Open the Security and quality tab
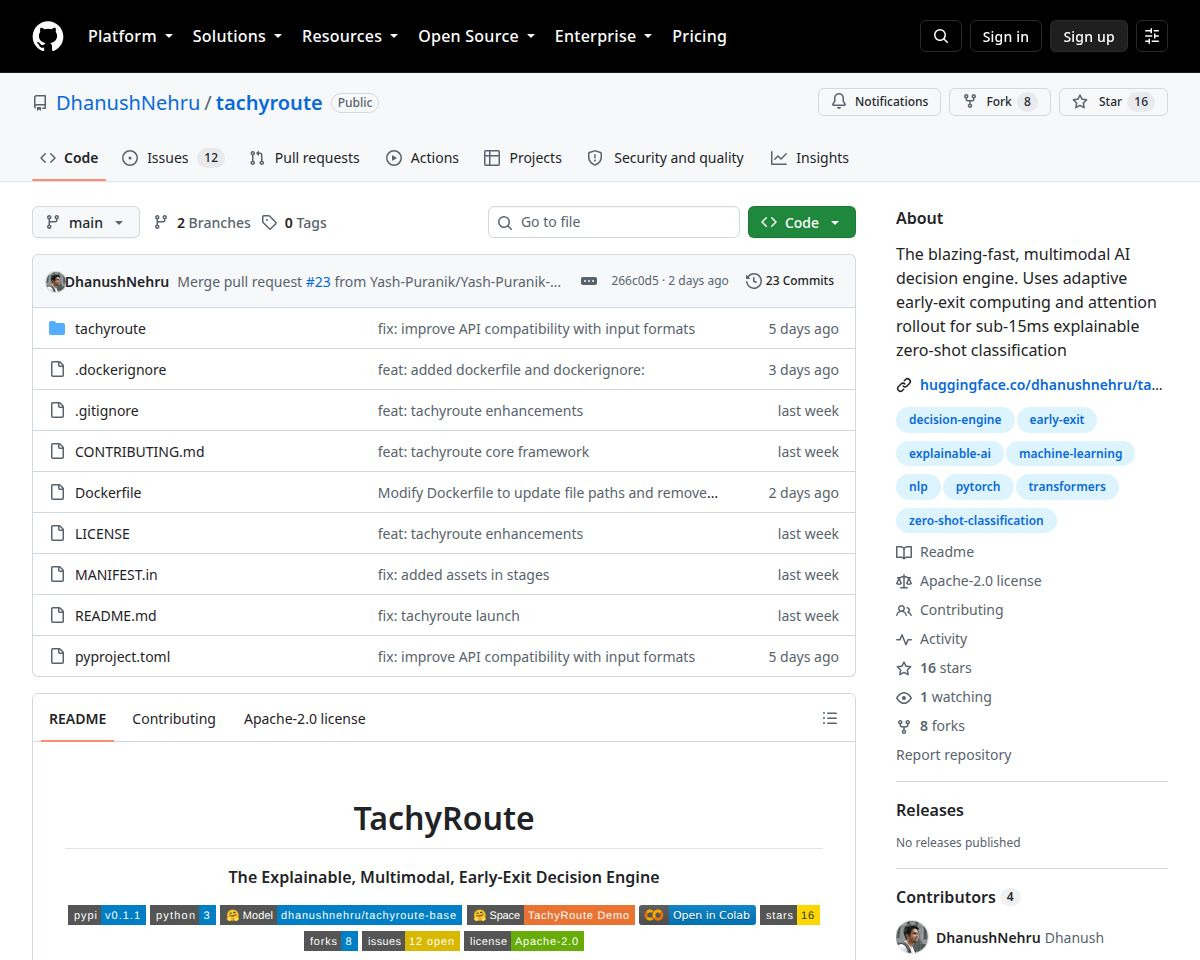Viewport: 1200px width, 960px height. tap(665, 158)
